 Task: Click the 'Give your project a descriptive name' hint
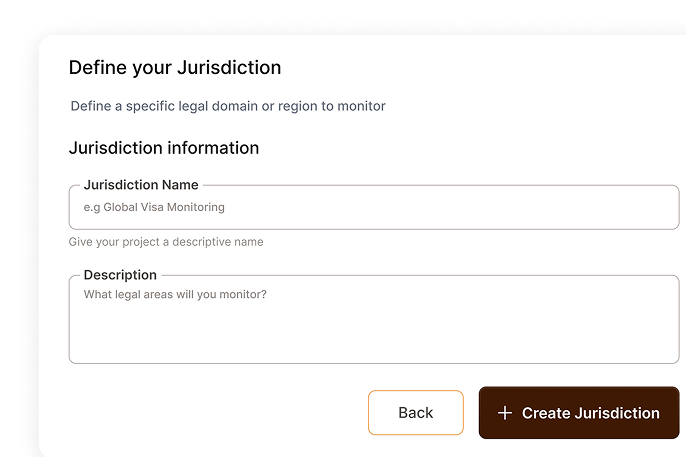tap(166, 242)
